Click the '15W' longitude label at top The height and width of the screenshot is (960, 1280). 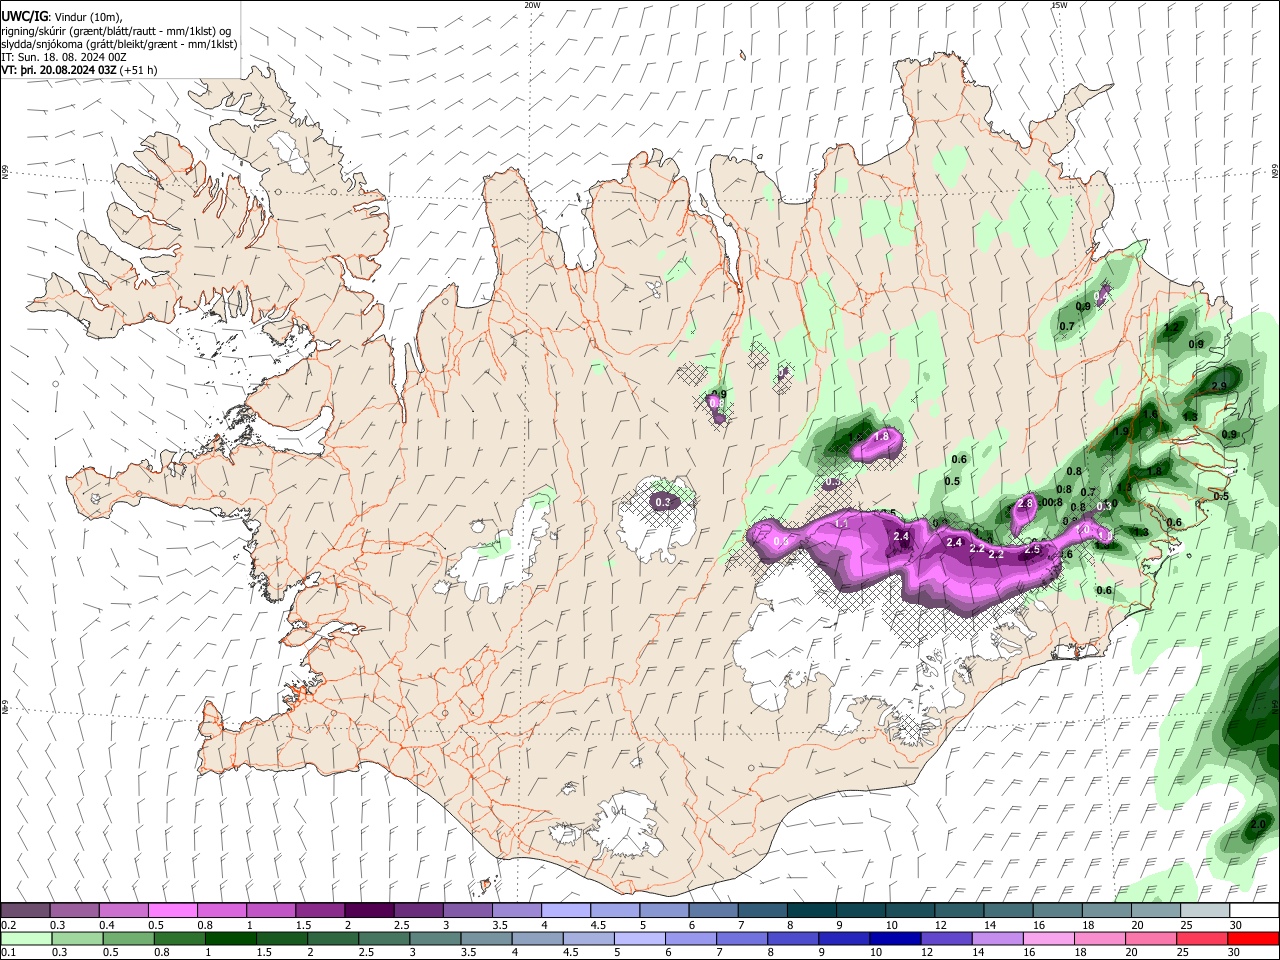(x=1059, y=5)
